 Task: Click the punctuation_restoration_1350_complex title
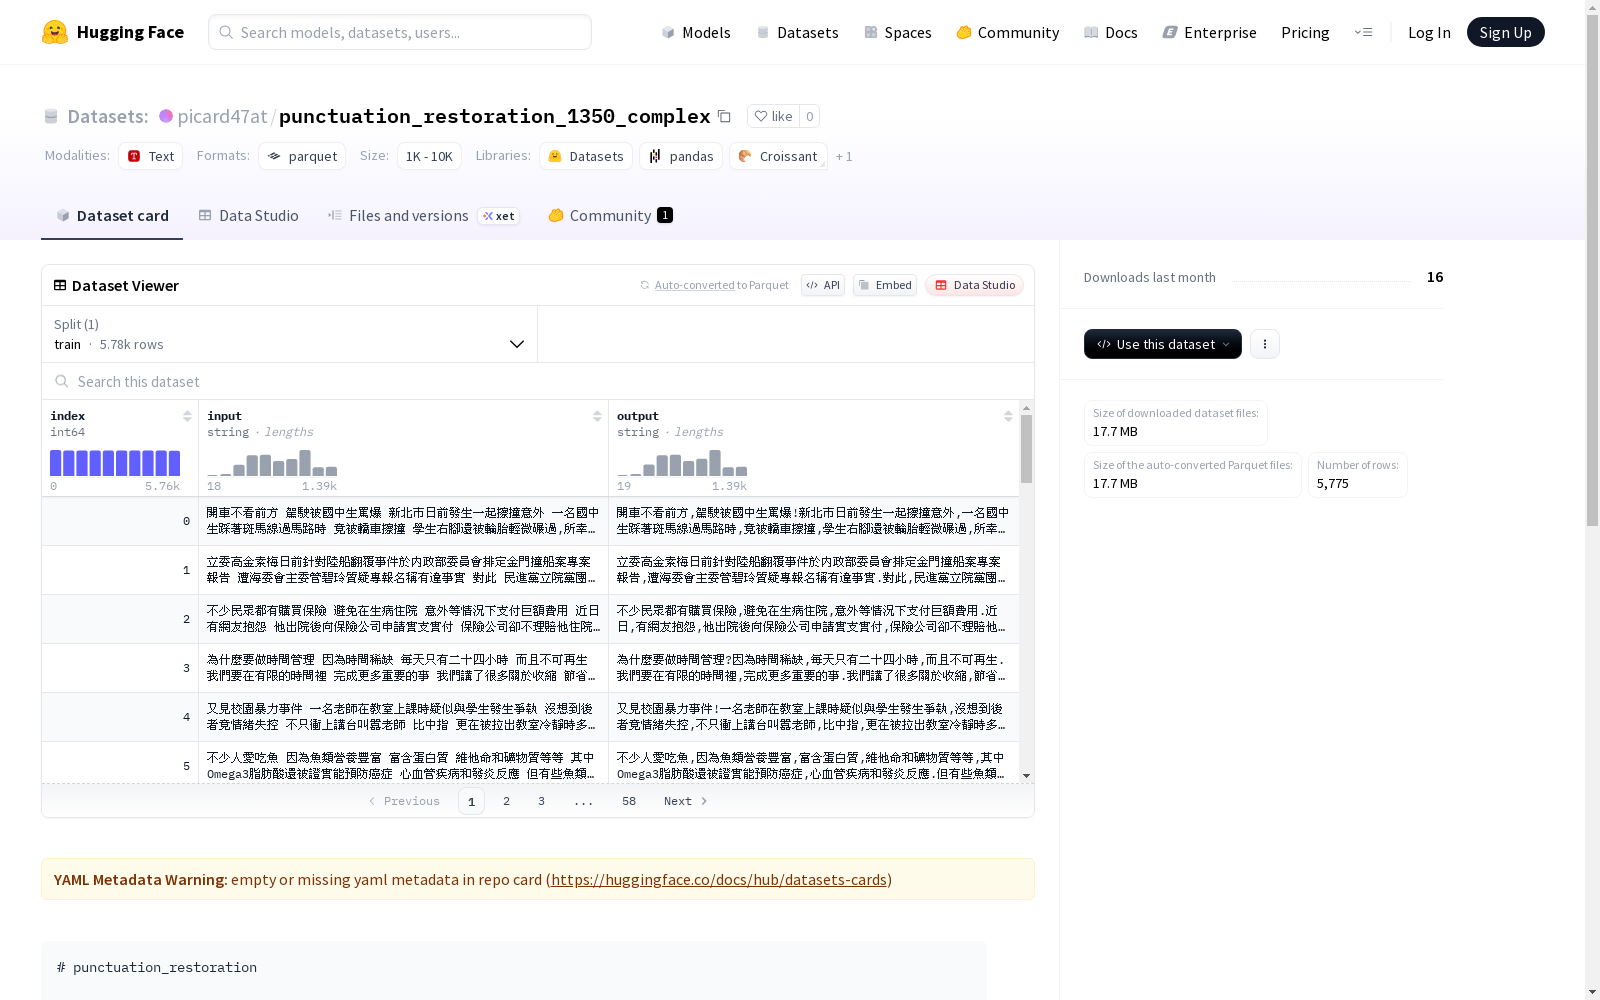(x=495, y=116)
